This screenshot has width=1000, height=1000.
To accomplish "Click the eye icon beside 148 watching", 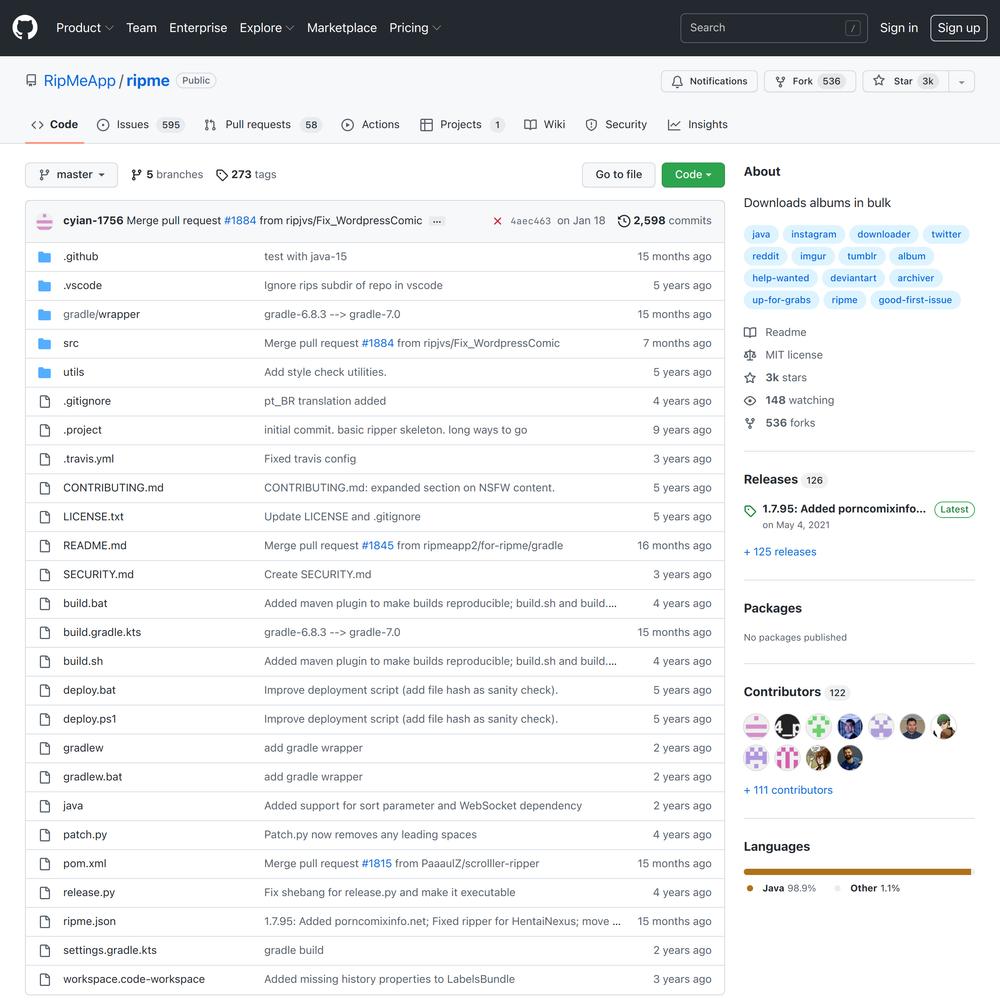I will click(x=750, y=401).
